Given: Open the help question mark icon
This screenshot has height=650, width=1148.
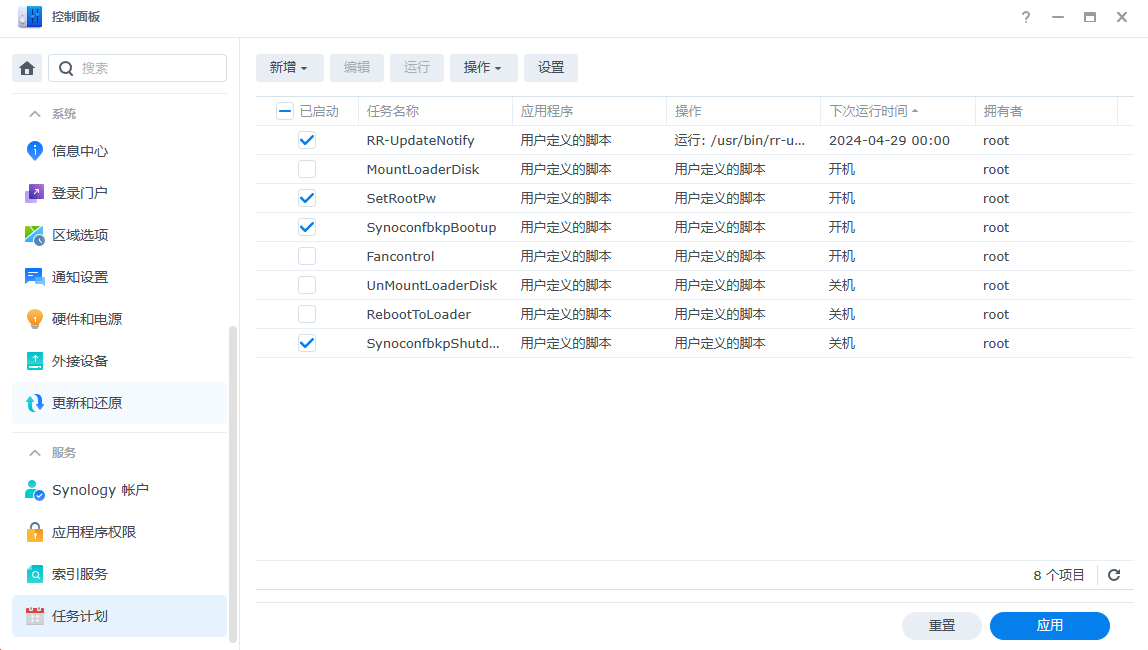Looking at the screenshot, I should (x=1026, y=17).
